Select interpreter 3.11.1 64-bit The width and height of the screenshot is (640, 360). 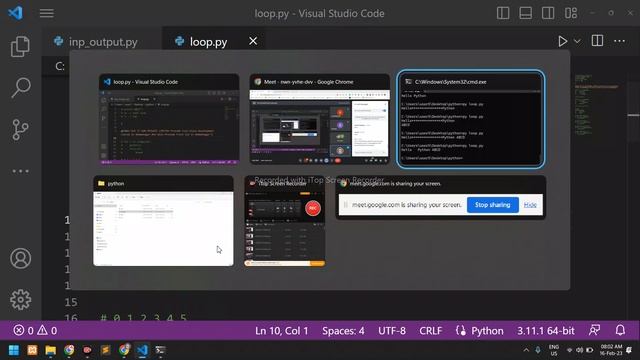click(x=546, y=331)
